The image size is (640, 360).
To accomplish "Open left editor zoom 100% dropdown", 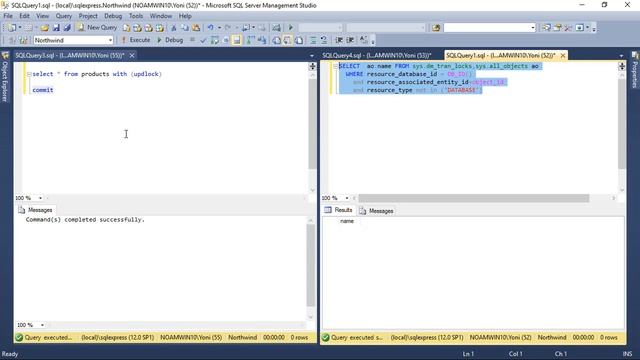I will 40,198.
